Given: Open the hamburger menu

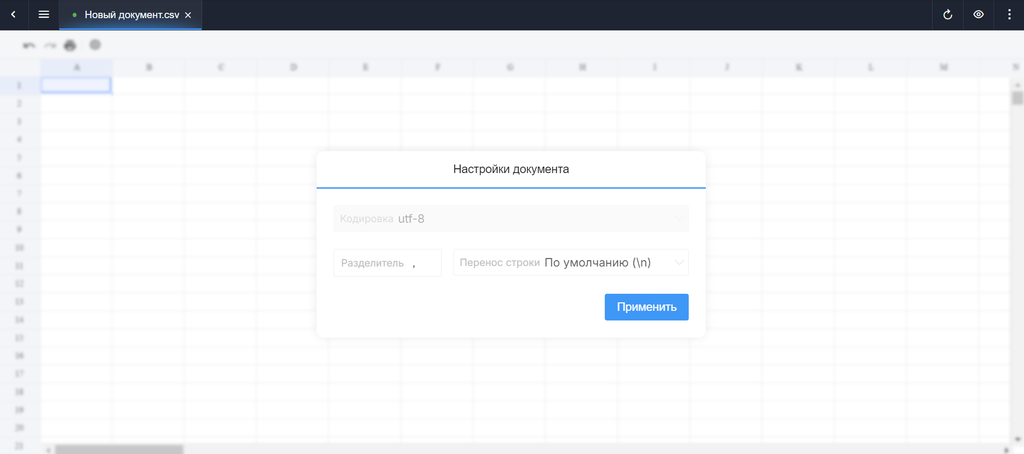Looking at the screenshot, I should [x=44, y=14].
